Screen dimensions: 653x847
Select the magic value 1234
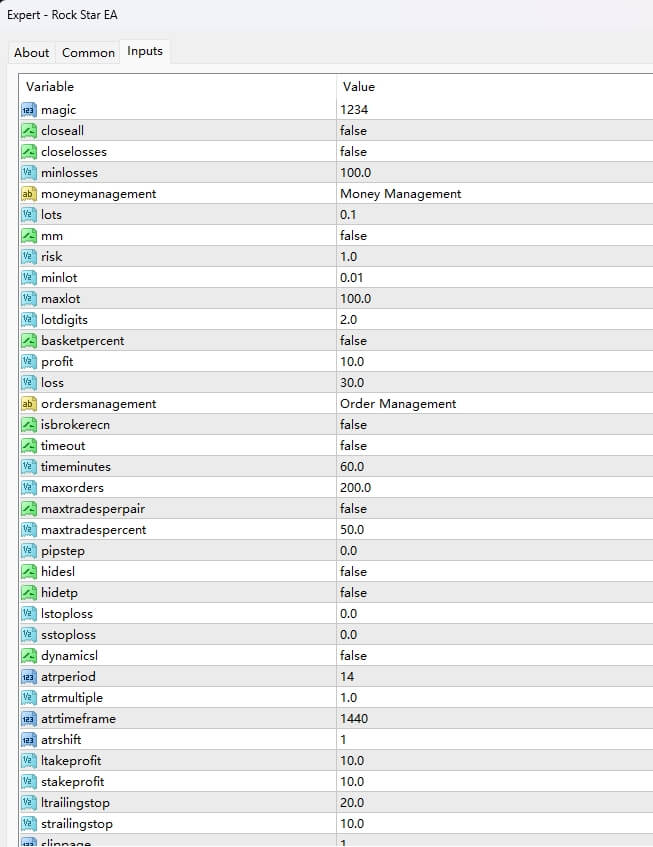pyautogui.click(x=354, y=110)
